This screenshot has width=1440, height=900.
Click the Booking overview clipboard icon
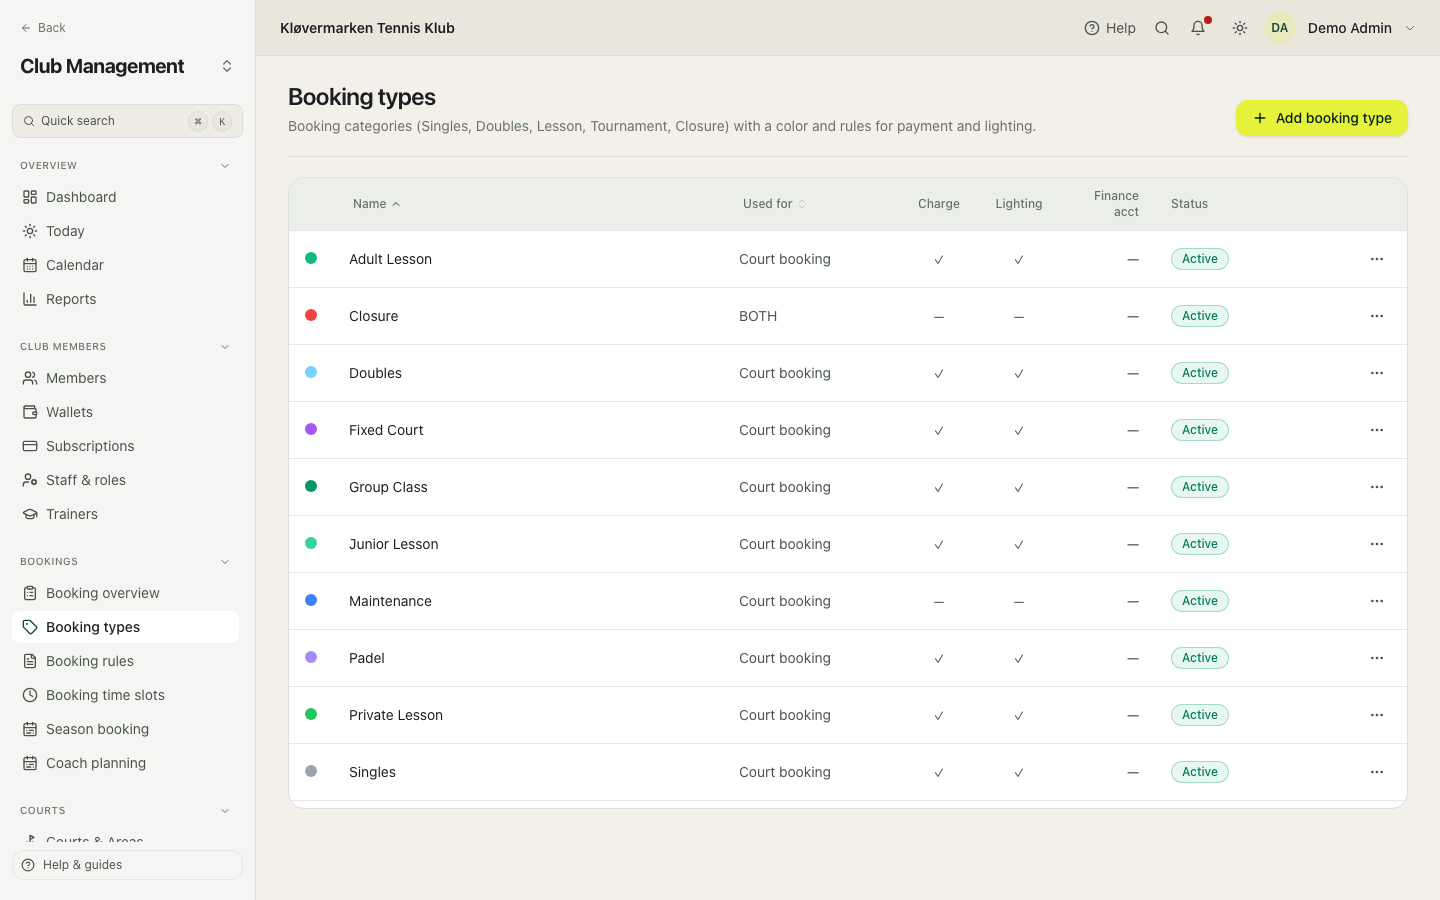click(x=30, y=593)
